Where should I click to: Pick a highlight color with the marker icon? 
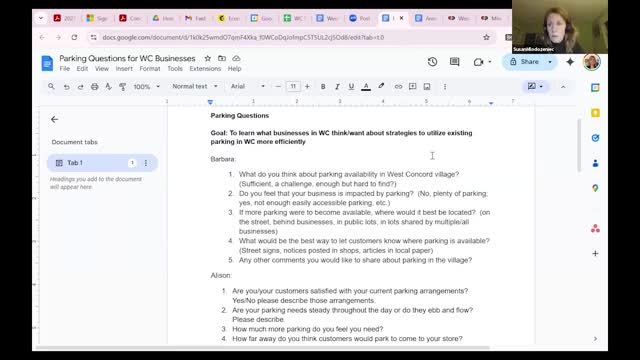(381, 87)
